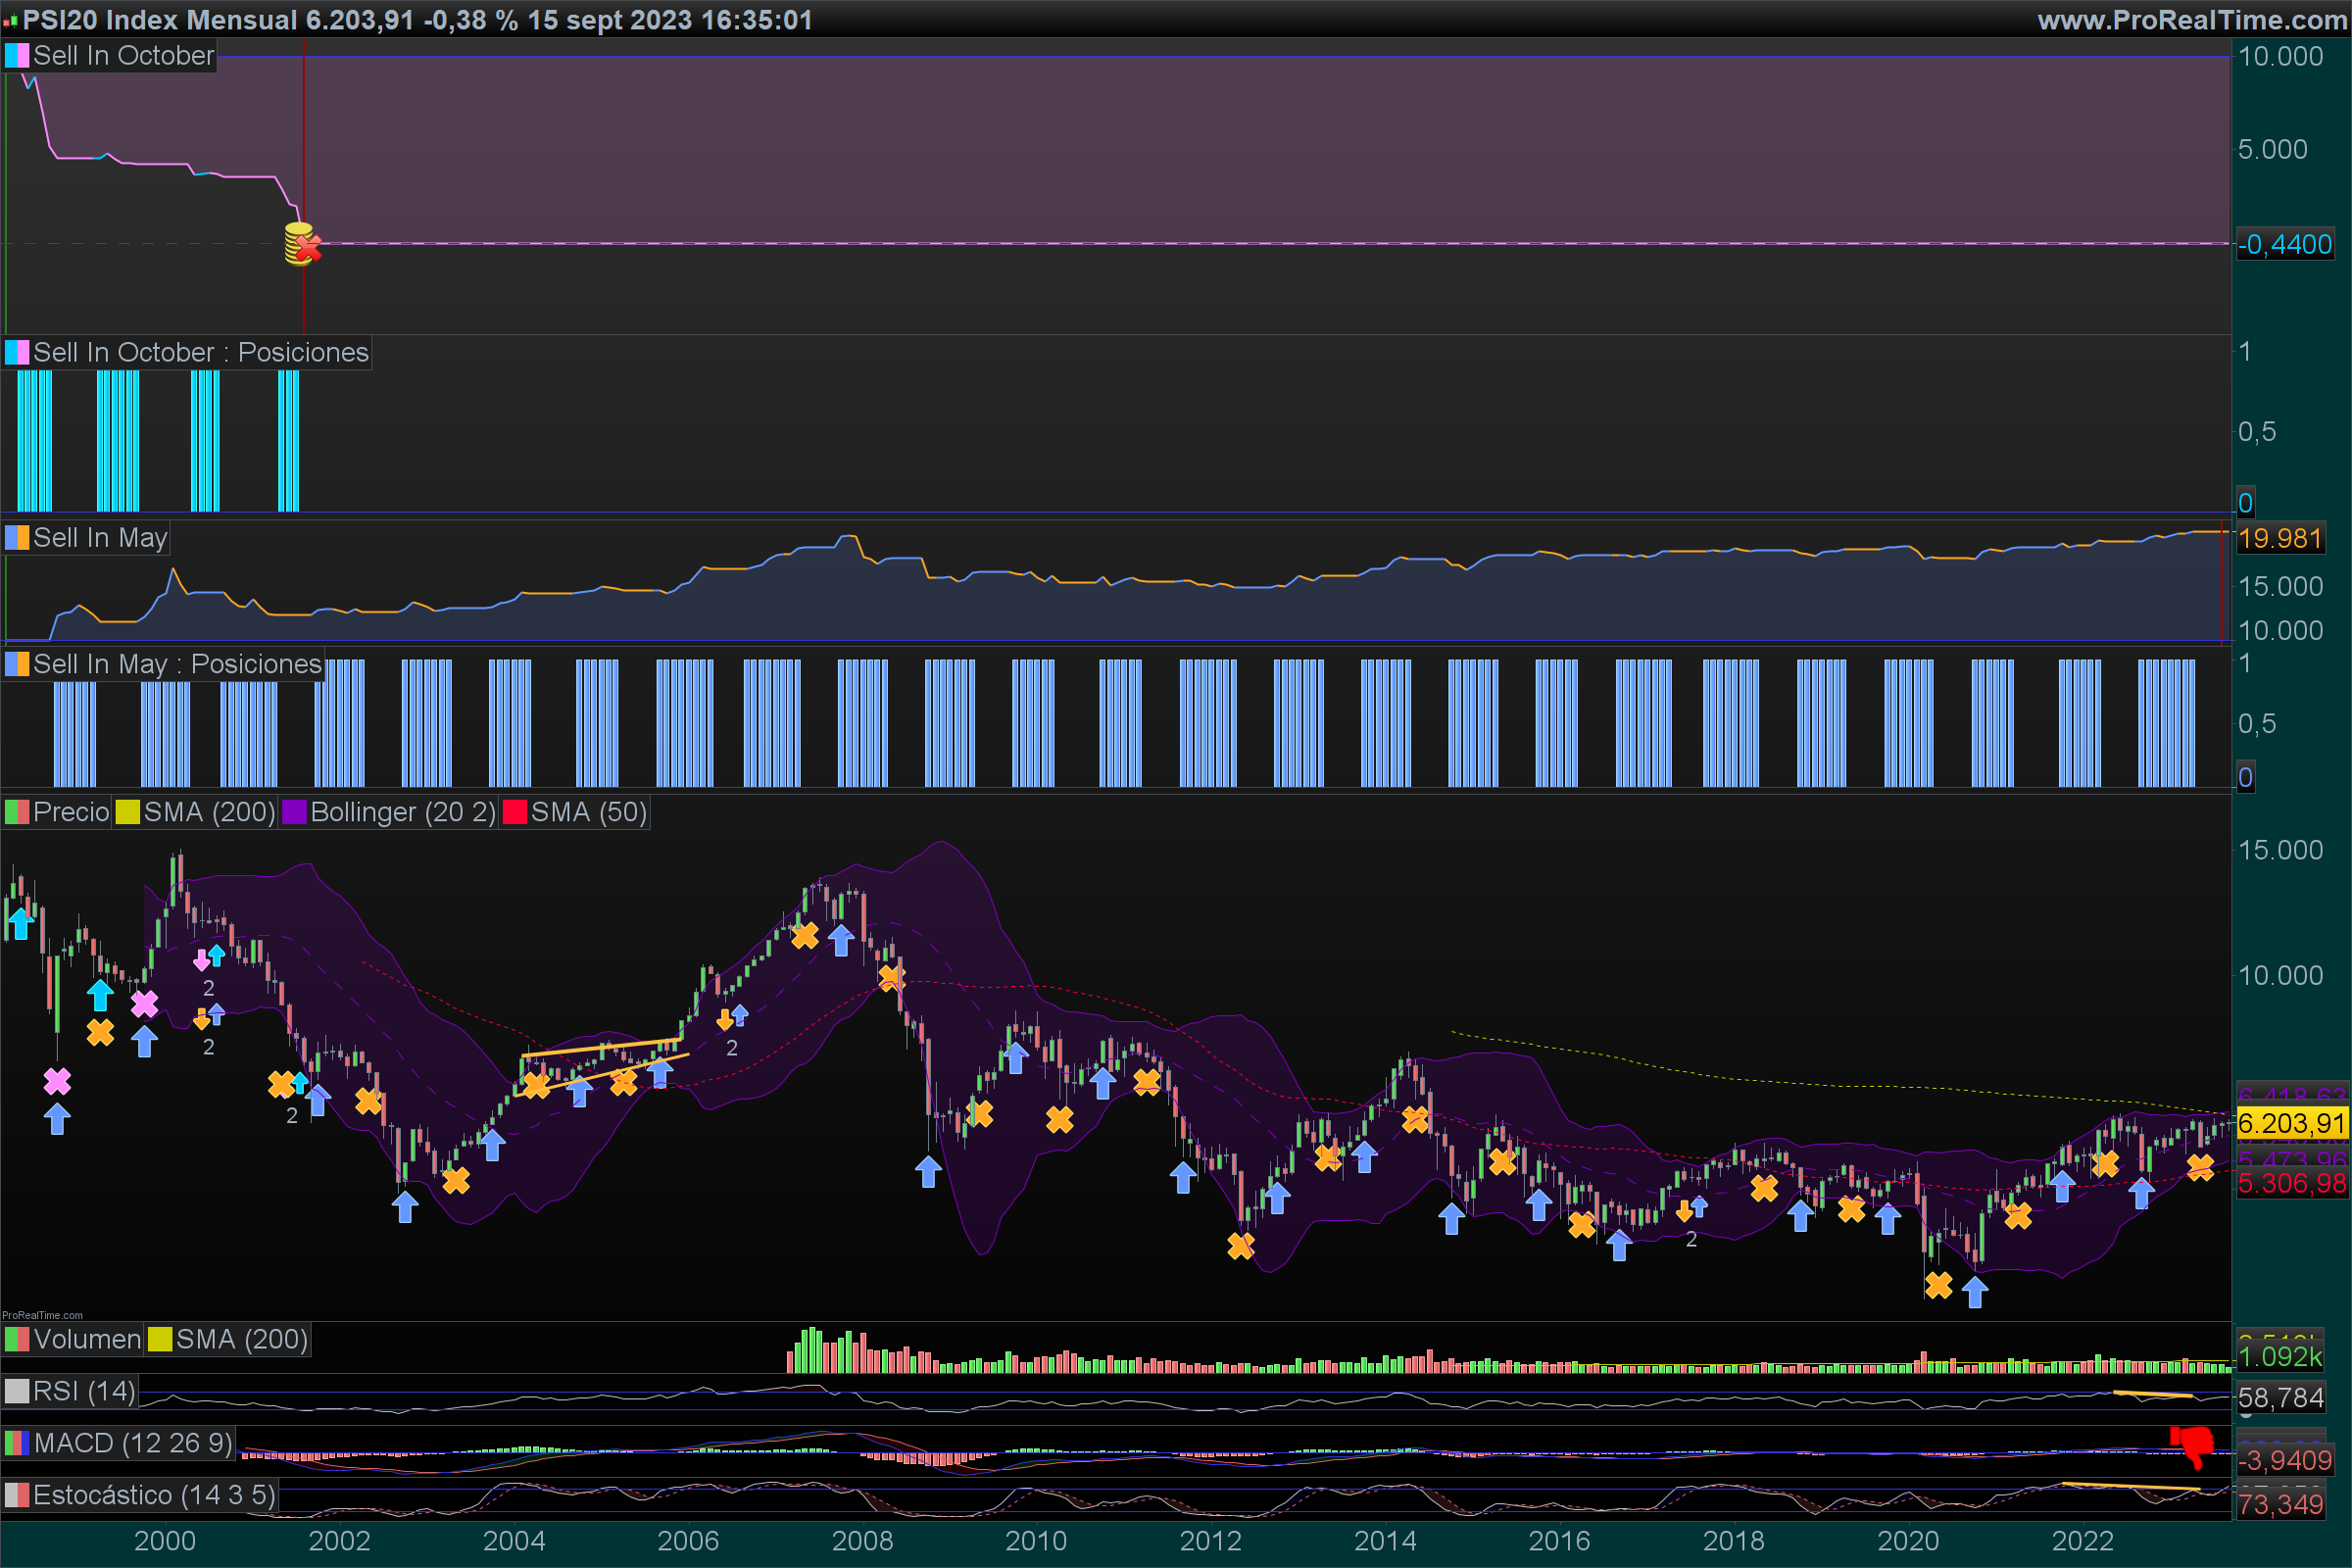
Task: Click the PSI20 Index Mensual title
Action: click(160, 20)
